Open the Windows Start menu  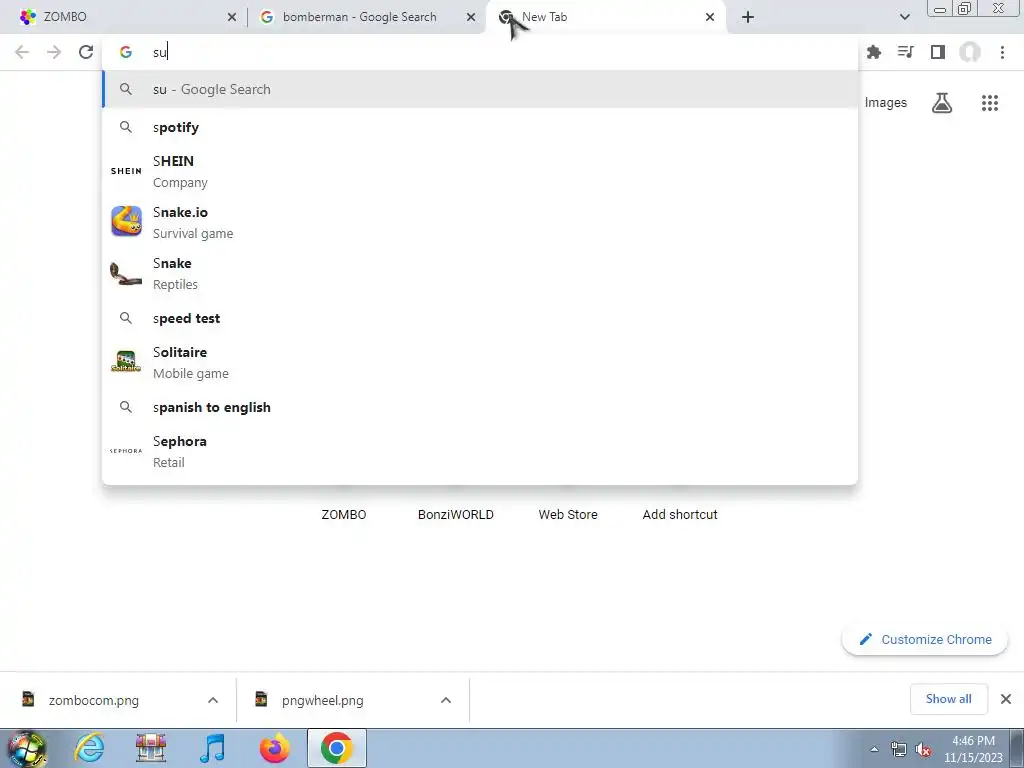[x=27, y=748]
